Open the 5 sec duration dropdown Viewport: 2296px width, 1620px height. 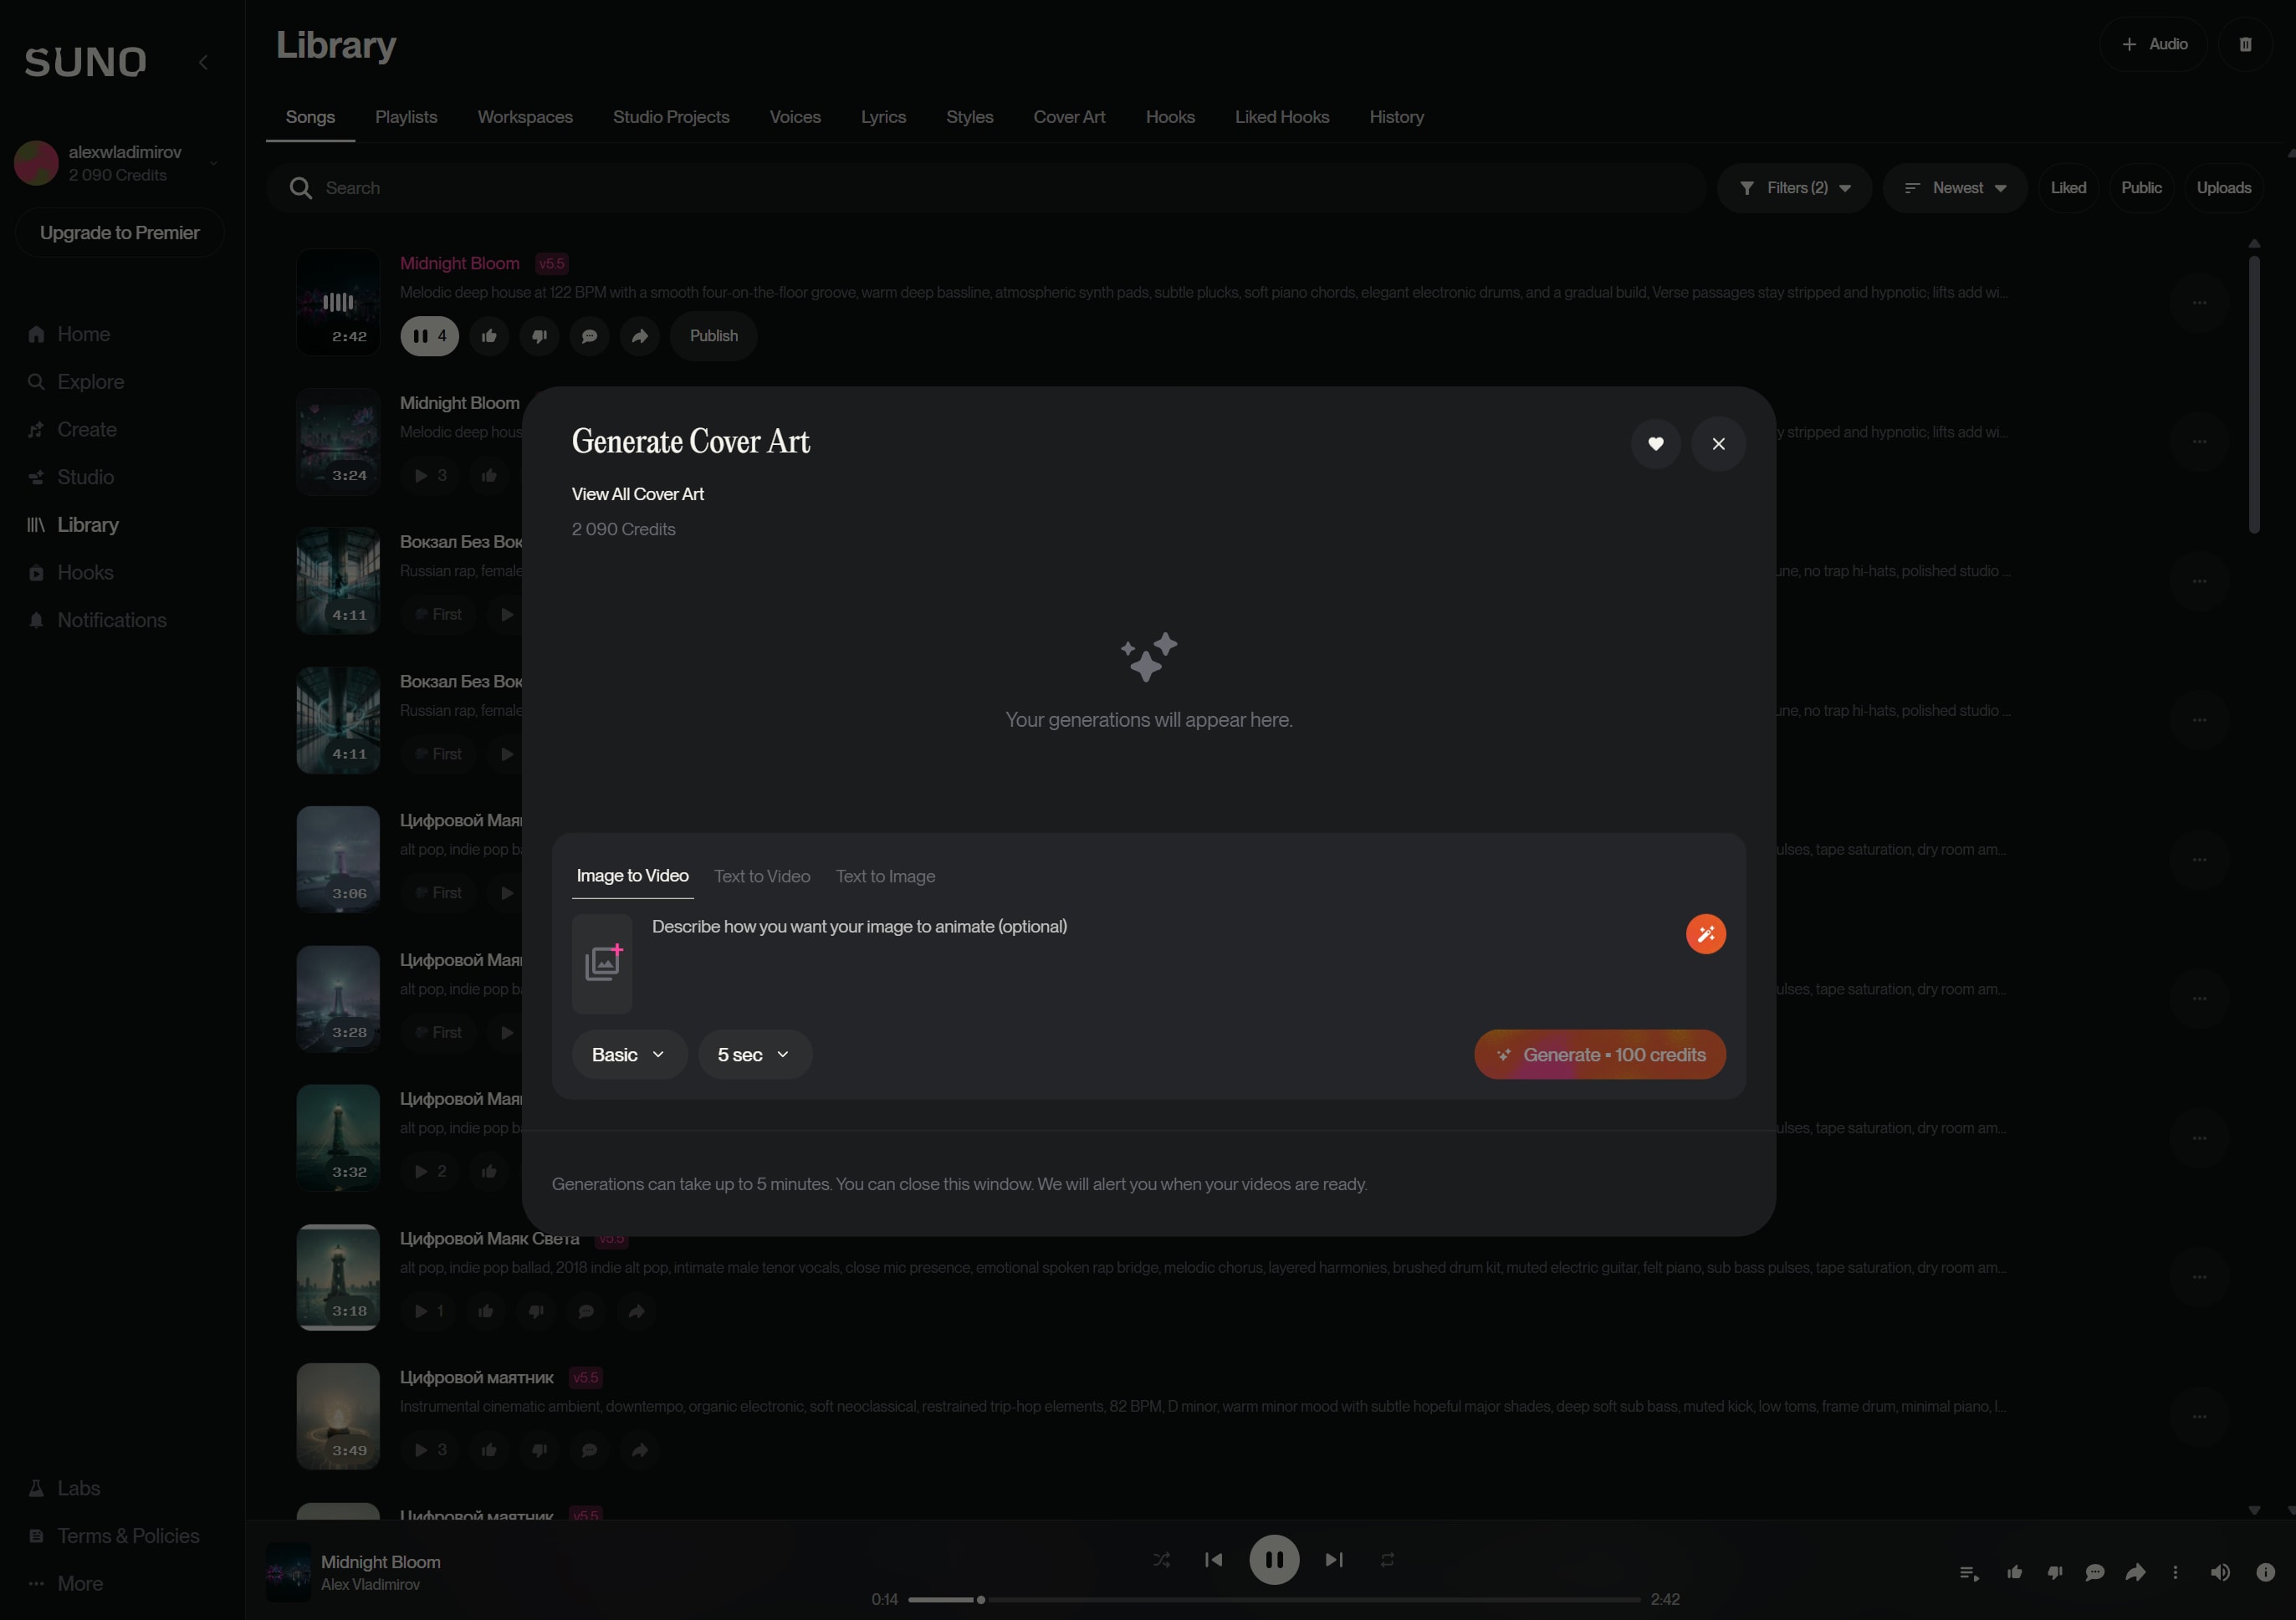coord(755,1055)
